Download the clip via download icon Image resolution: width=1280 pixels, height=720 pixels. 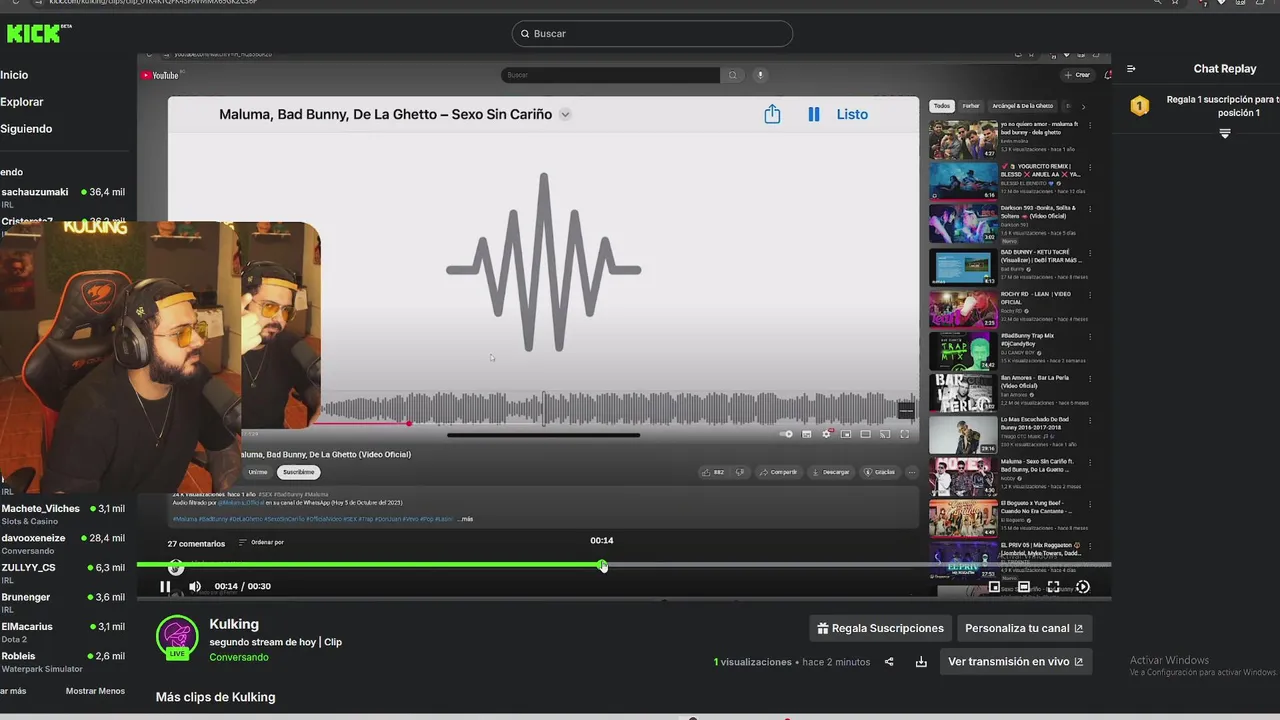tap(921, 662)
